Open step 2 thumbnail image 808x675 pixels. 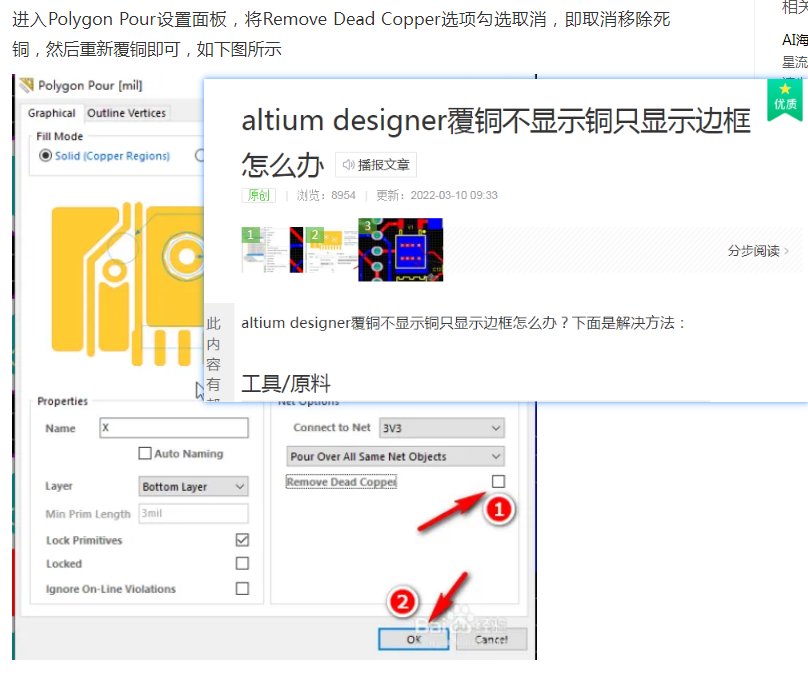pyautogui.click(x=332, y=250)
